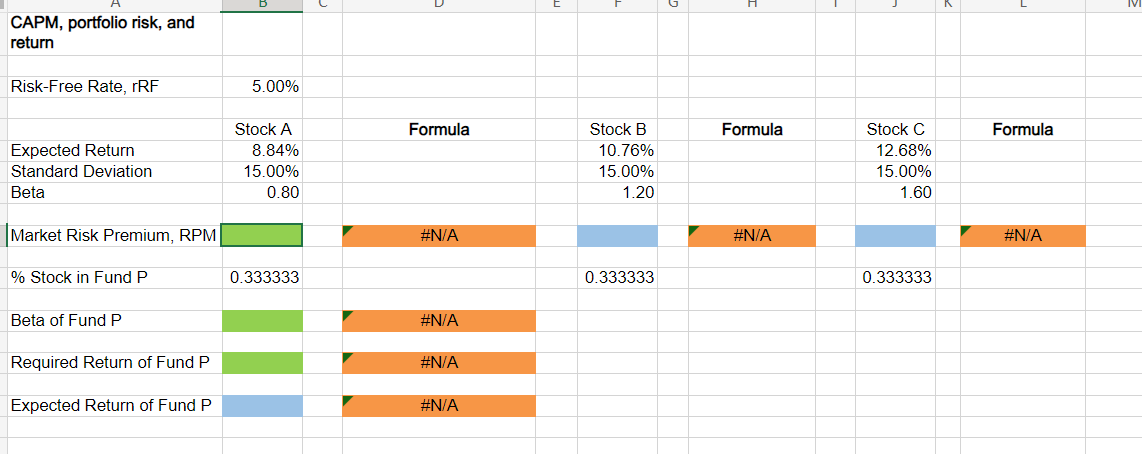Select the Formula header next to Stock B
Viewport: 1142px width, 454px height.
coord(752,130)
